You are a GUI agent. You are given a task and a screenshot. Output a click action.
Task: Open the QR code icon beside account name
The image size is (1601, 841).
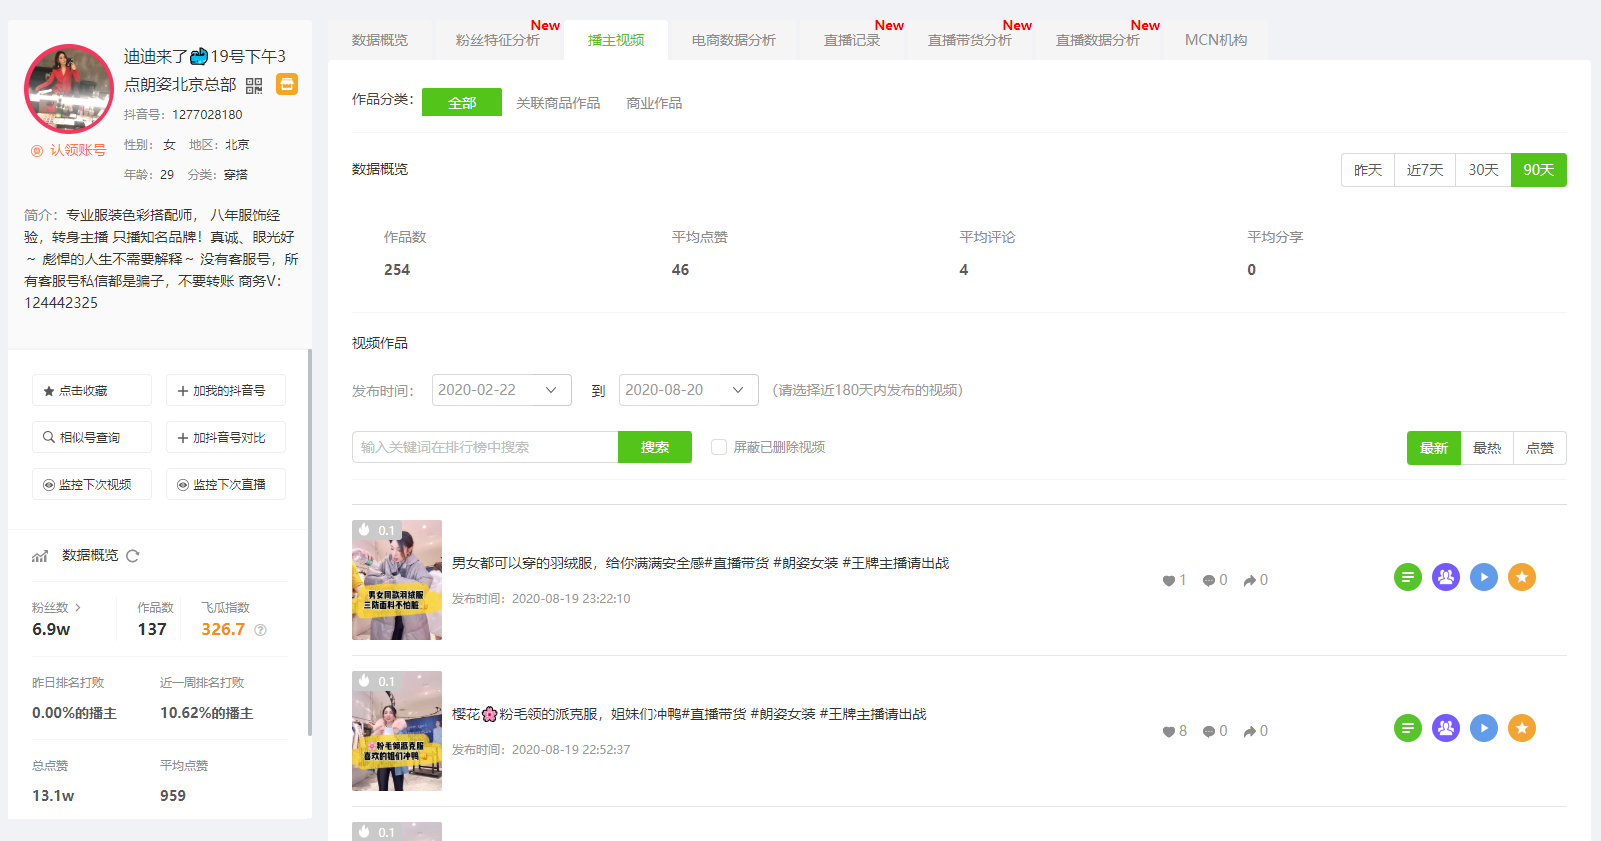click(x=254, y=86)
